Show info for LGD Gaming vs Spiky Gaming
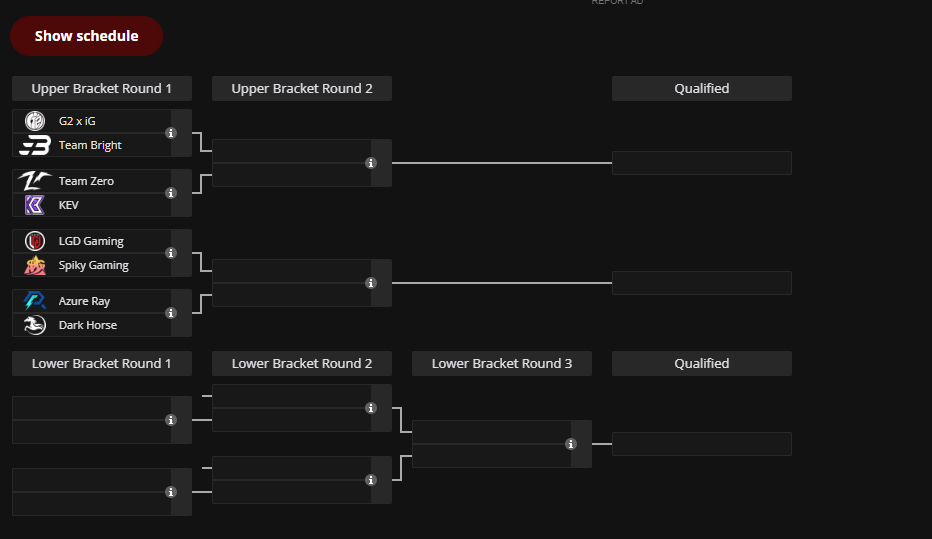This screenshot has height=539, width=932. (171, 253)
